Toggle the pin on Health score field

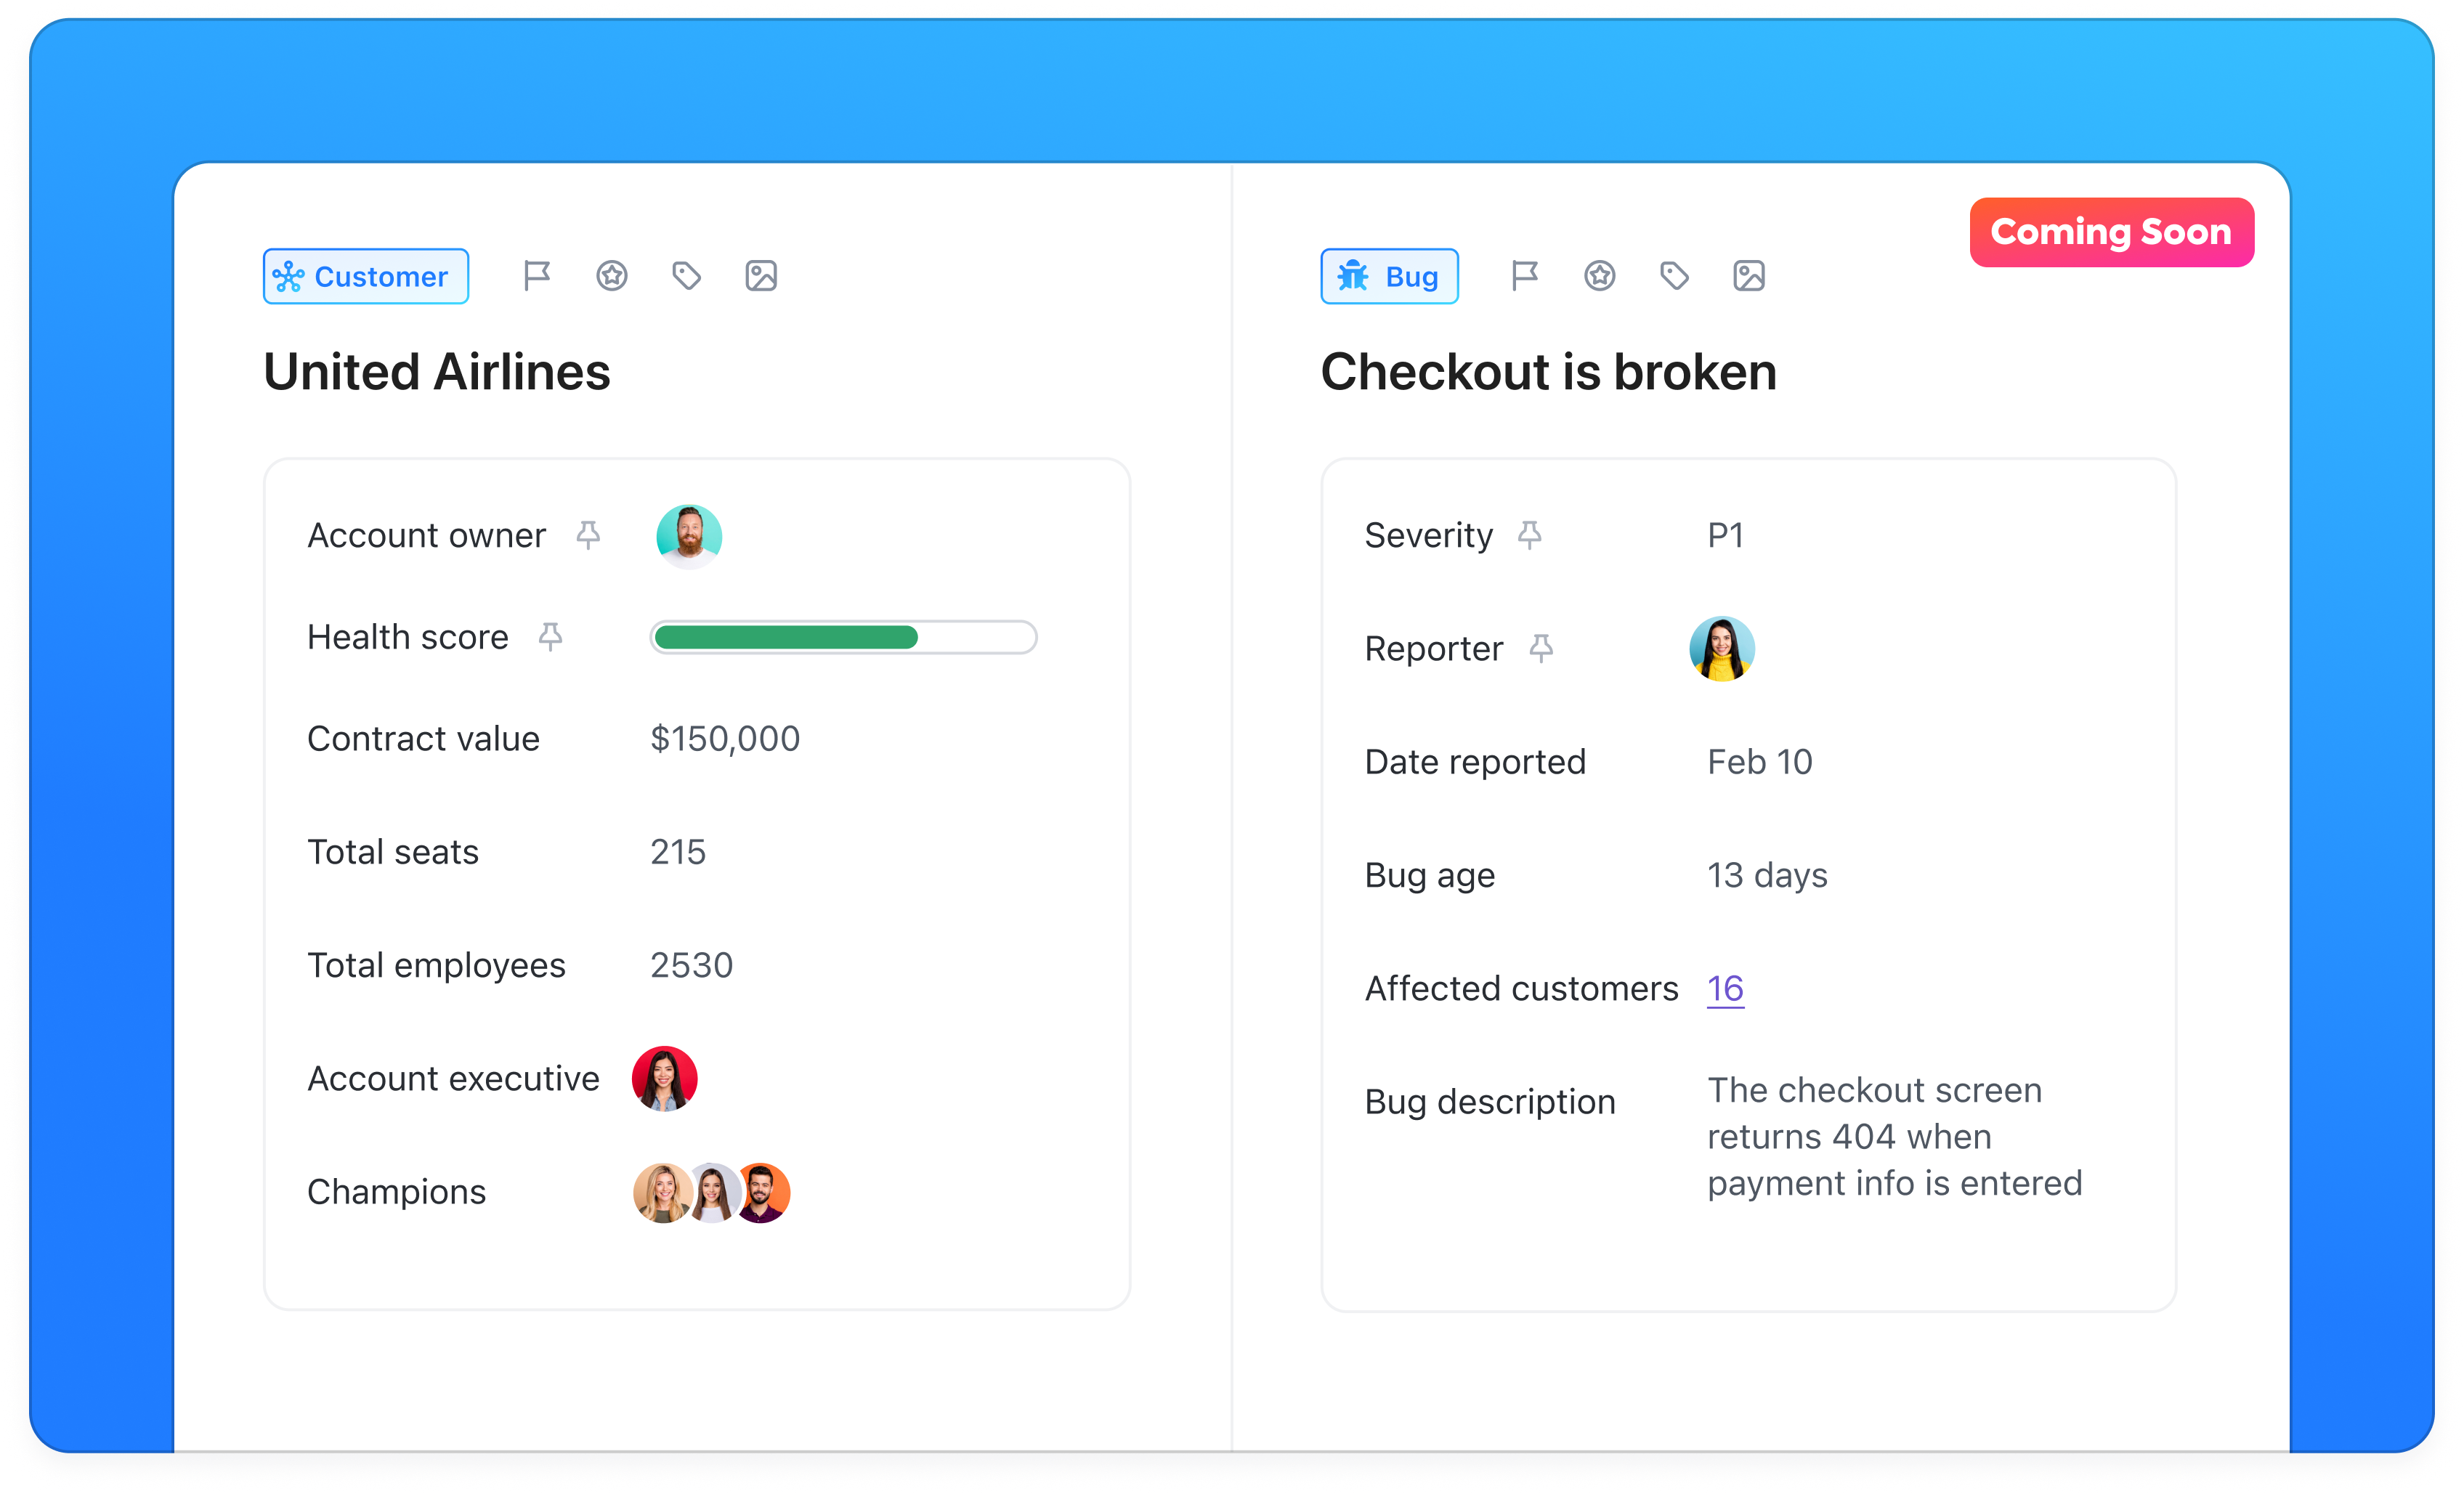click(548, 637)
